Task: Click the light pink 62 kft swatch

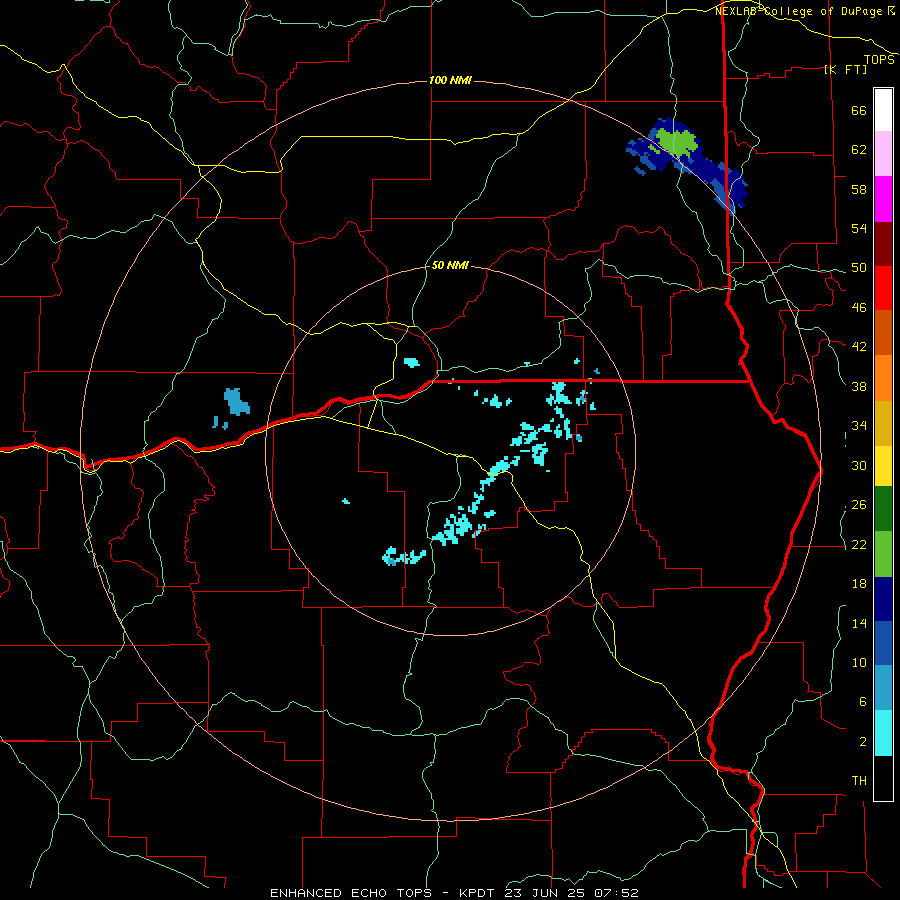Action: [x=883, y=154]
